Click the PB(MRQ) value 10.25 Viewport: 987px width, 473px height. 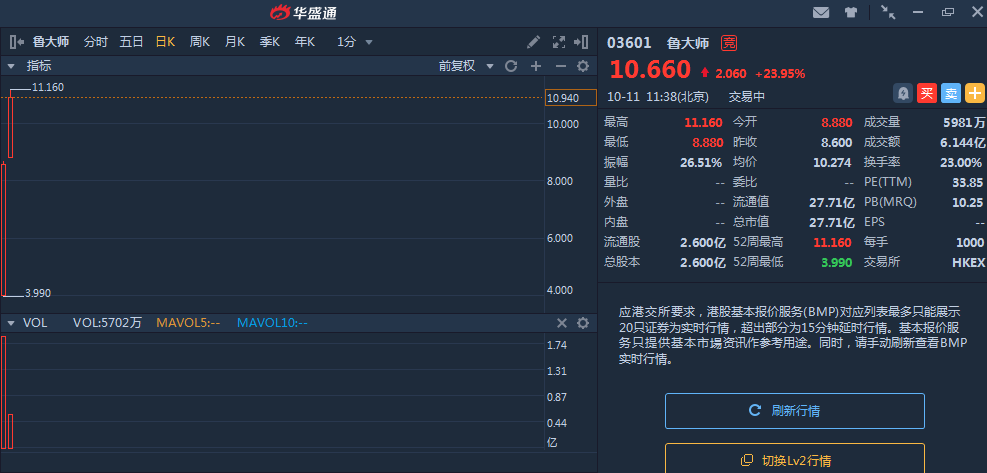pyautogui.click(x=968, y=202)
